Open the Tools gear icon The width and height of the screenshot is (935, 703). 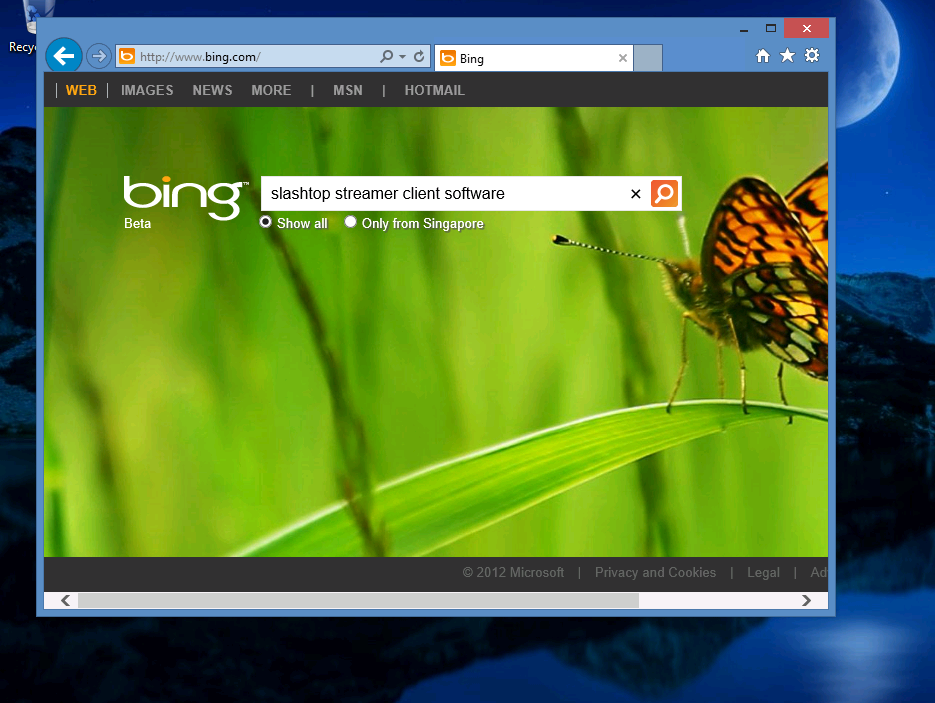coord(812,56)
